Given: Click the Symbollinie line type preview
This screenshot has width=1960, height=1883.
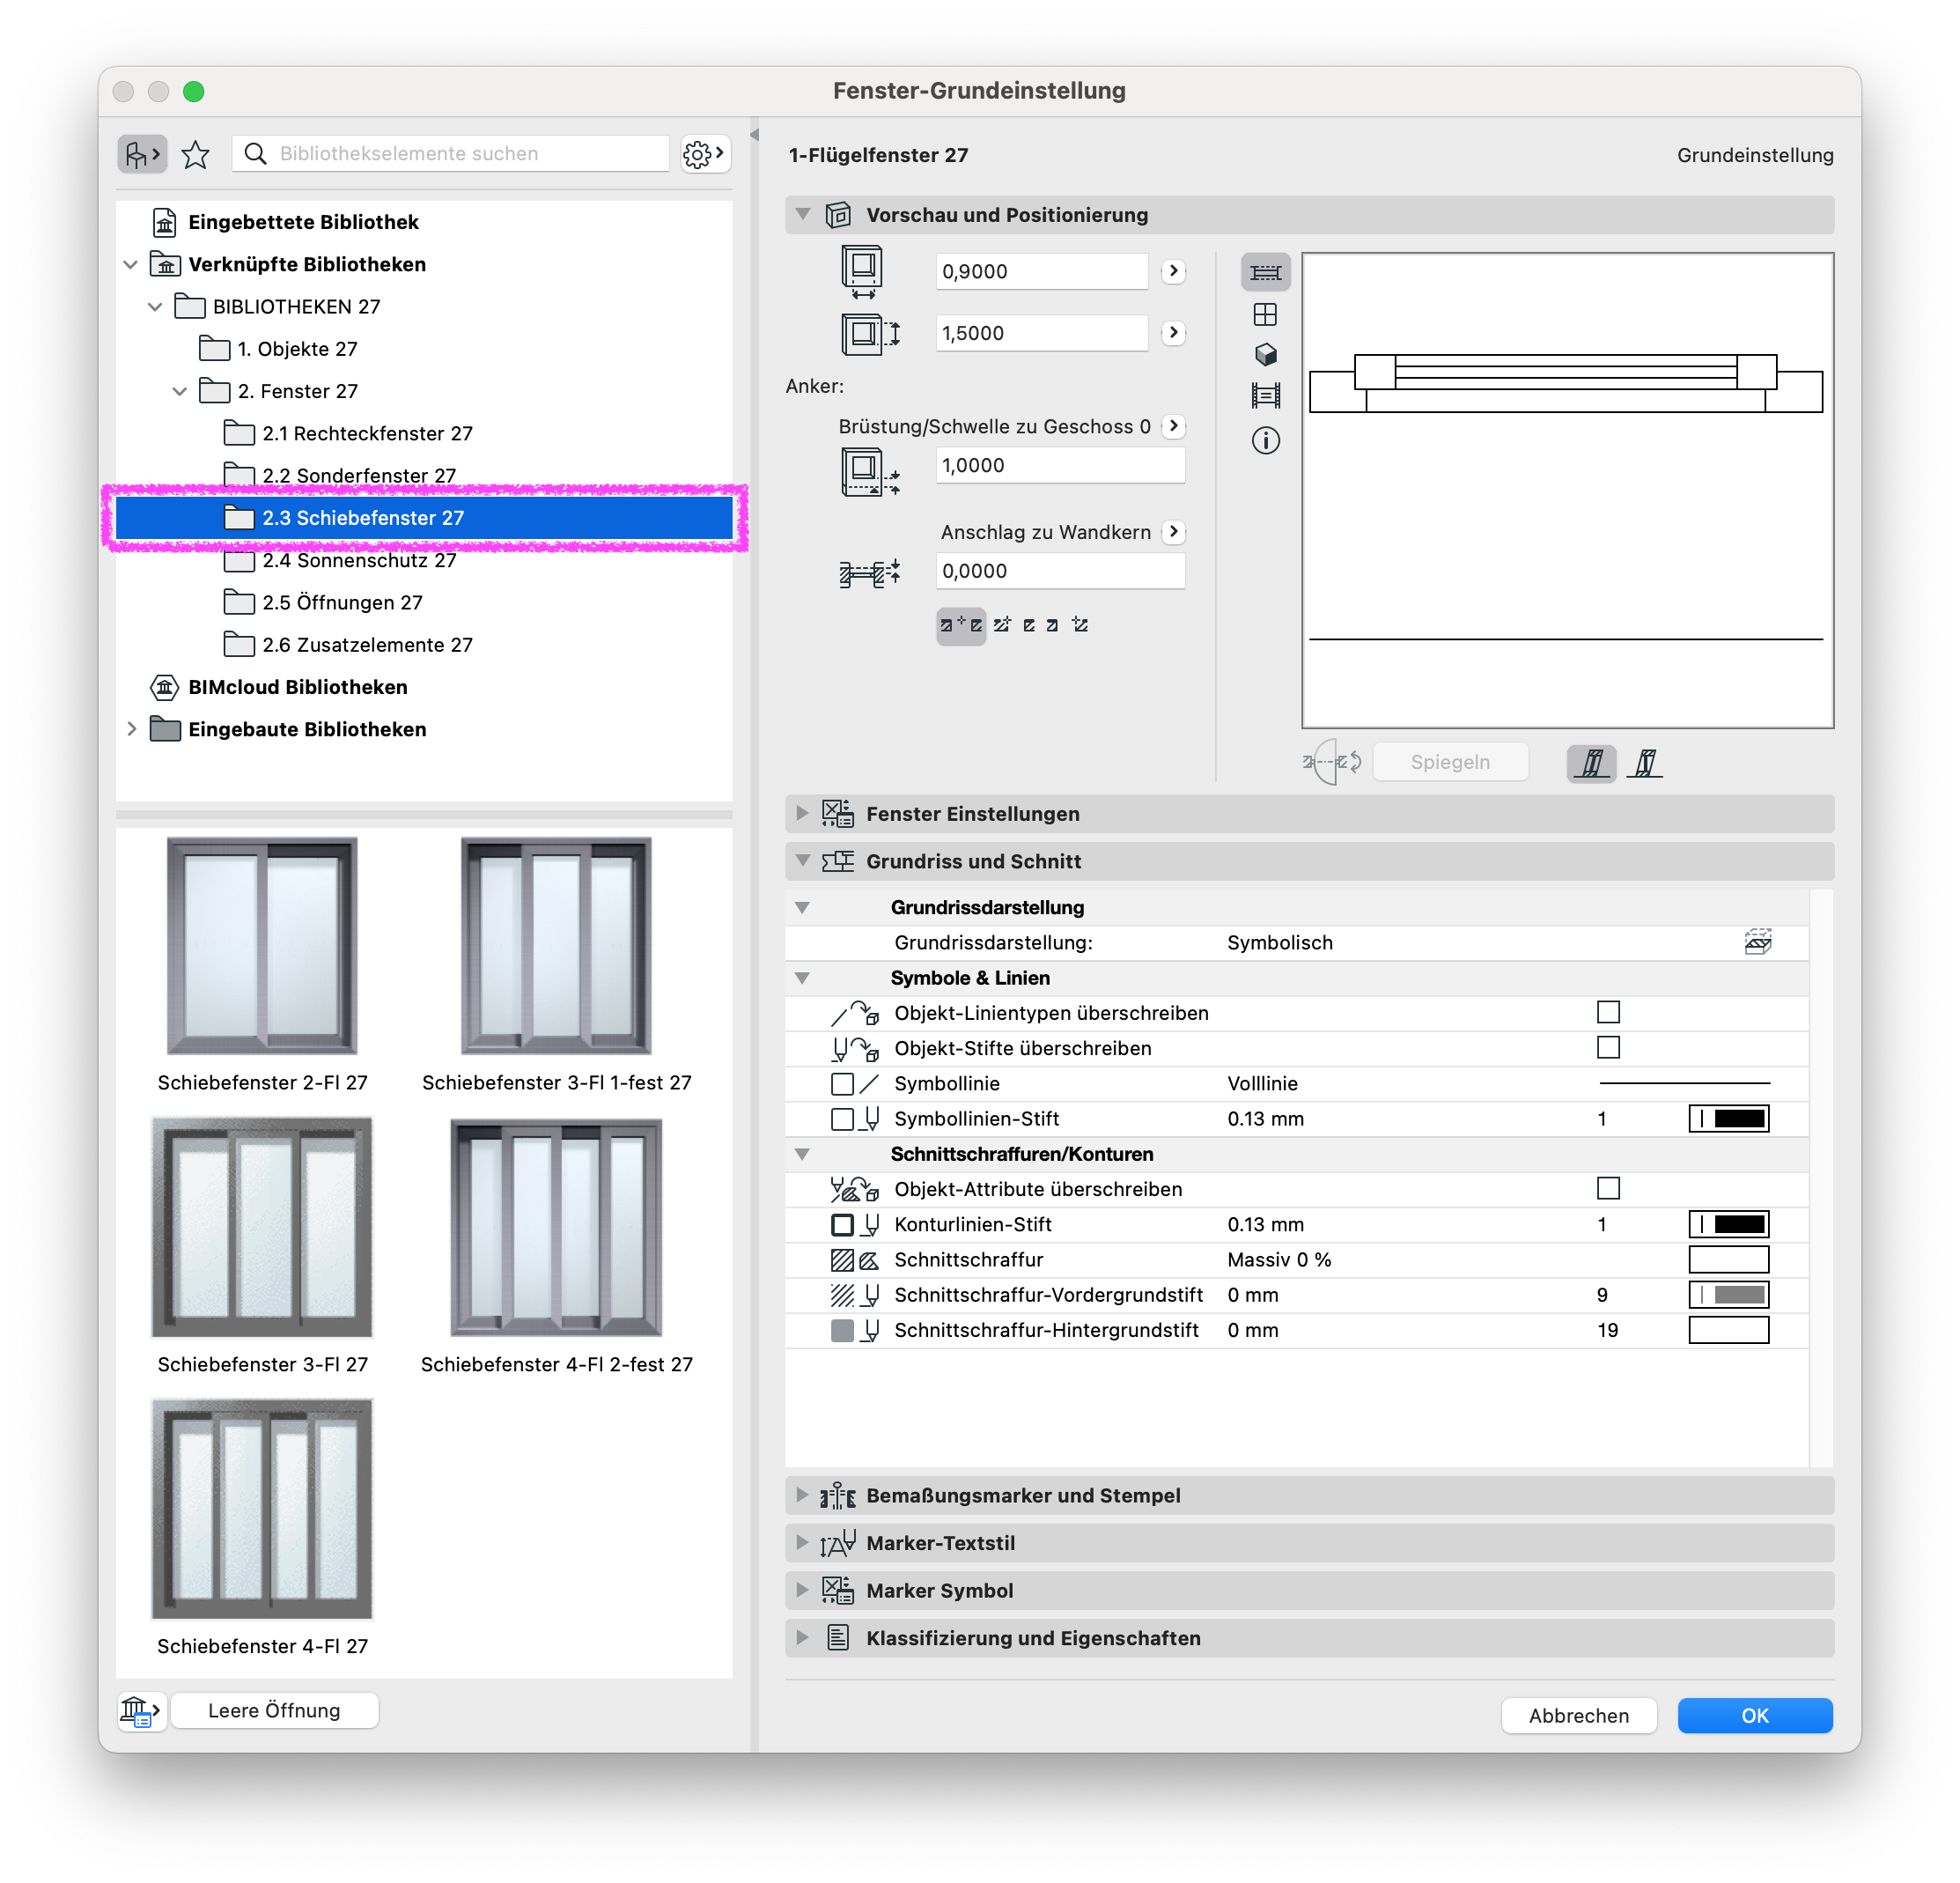Looking at the screenshot, I should (x=1684, y=1083).
